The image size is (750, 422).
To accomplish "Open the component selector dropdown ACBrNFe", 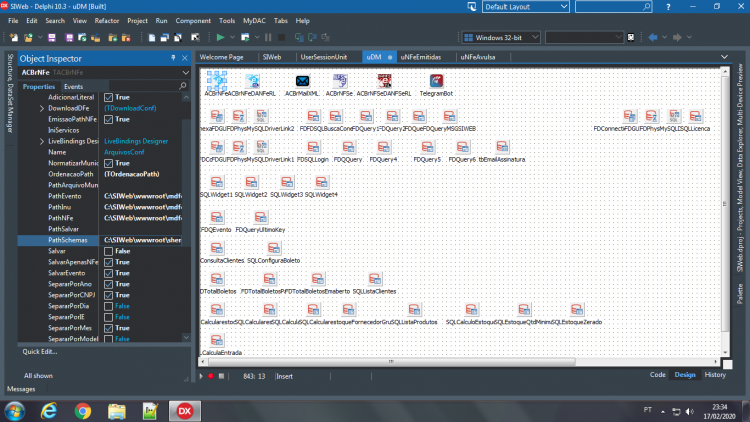I will pos(186,72).
